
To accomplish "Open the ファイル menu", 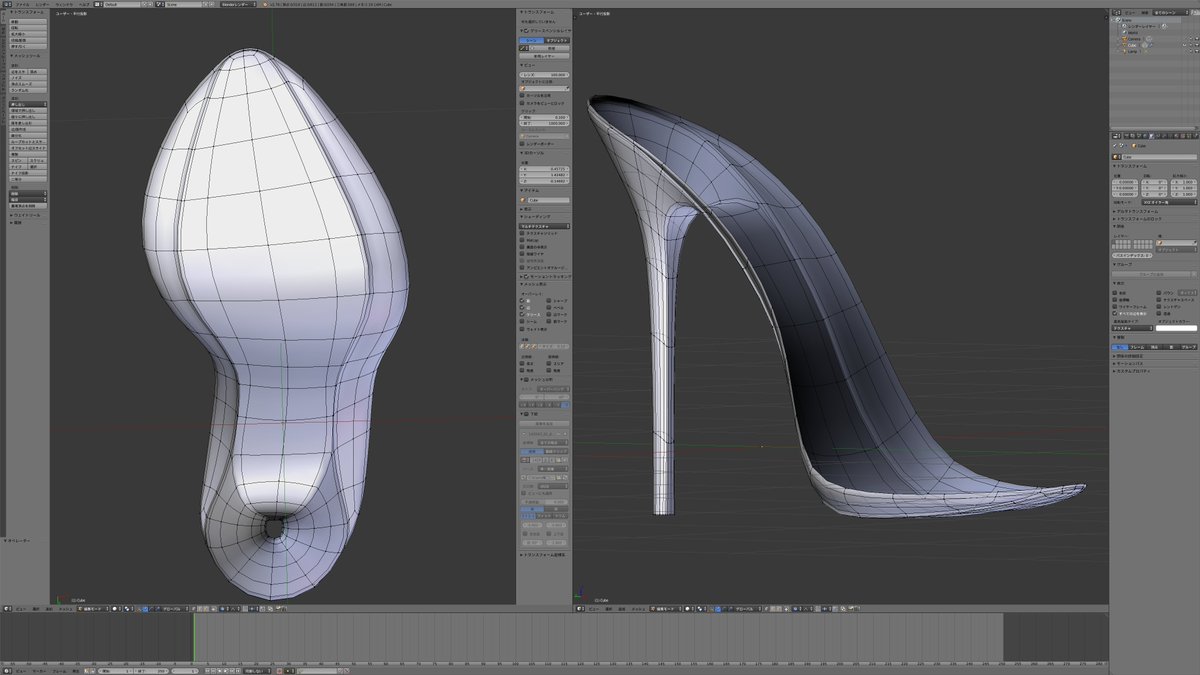I will click(22, 4).
